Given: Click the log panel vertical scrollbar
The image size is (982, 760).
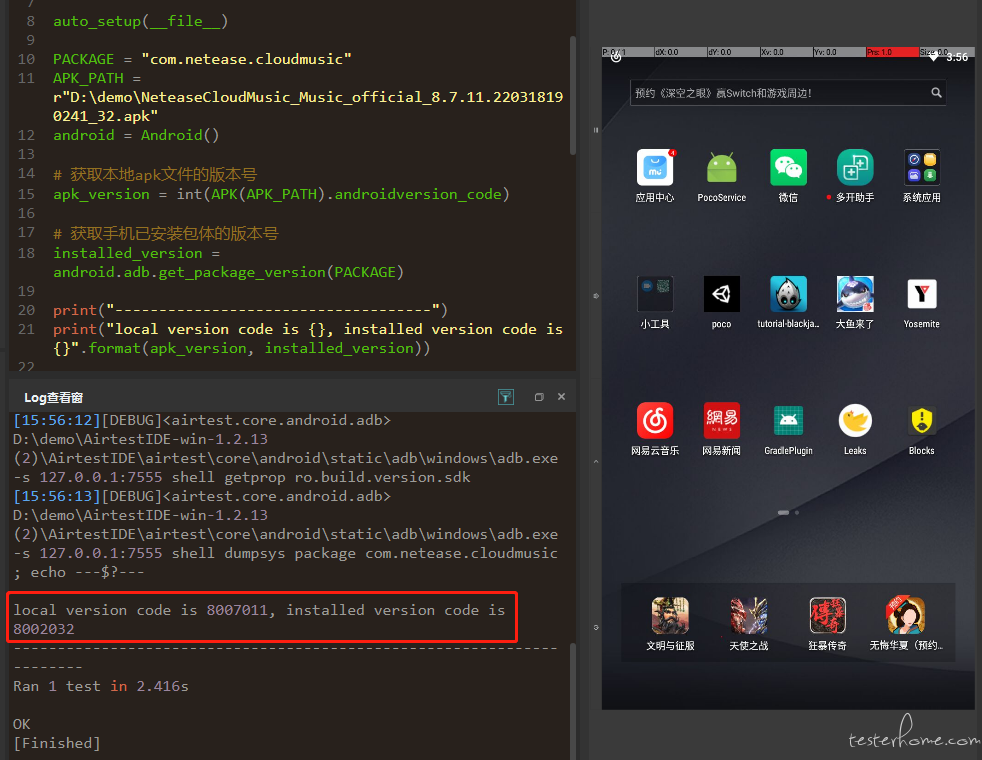Looking at the screenshot, I should pyautogui.click(x=572, y=701).
